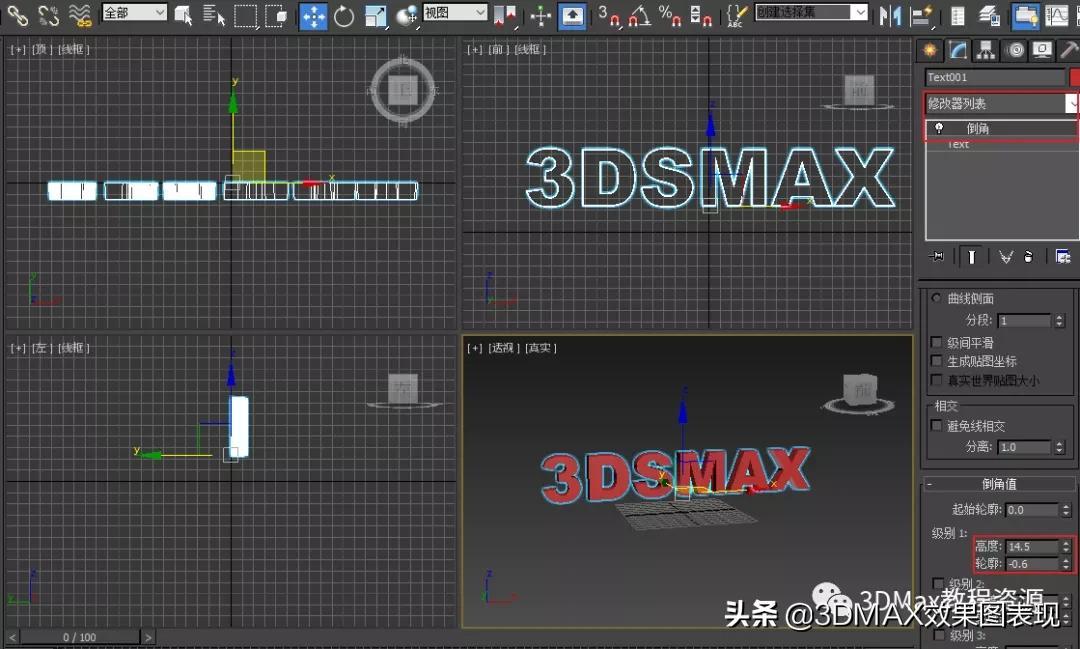
Task: Enable the 避免线相交 checkbox
Action: pyautogui.click(x=936, y=425)
